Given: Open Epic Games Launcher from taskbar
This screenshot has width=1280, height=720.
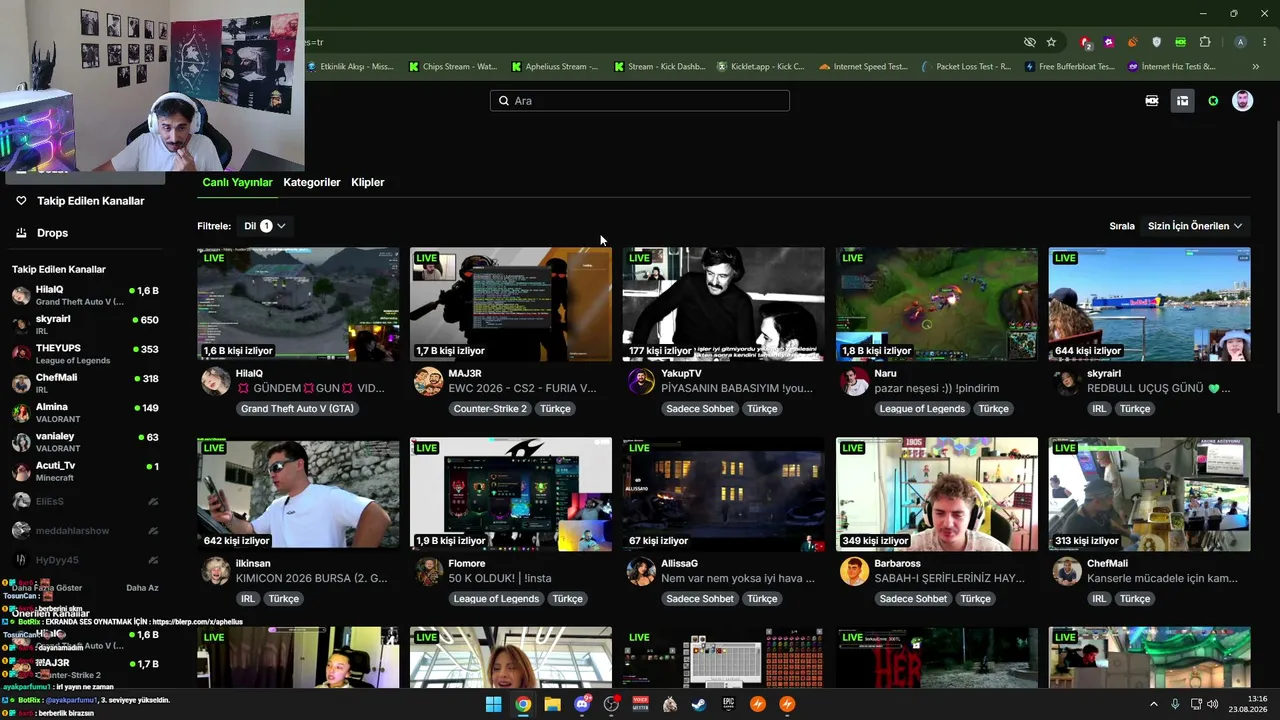Looking at the screenshot, I should 728,704.
